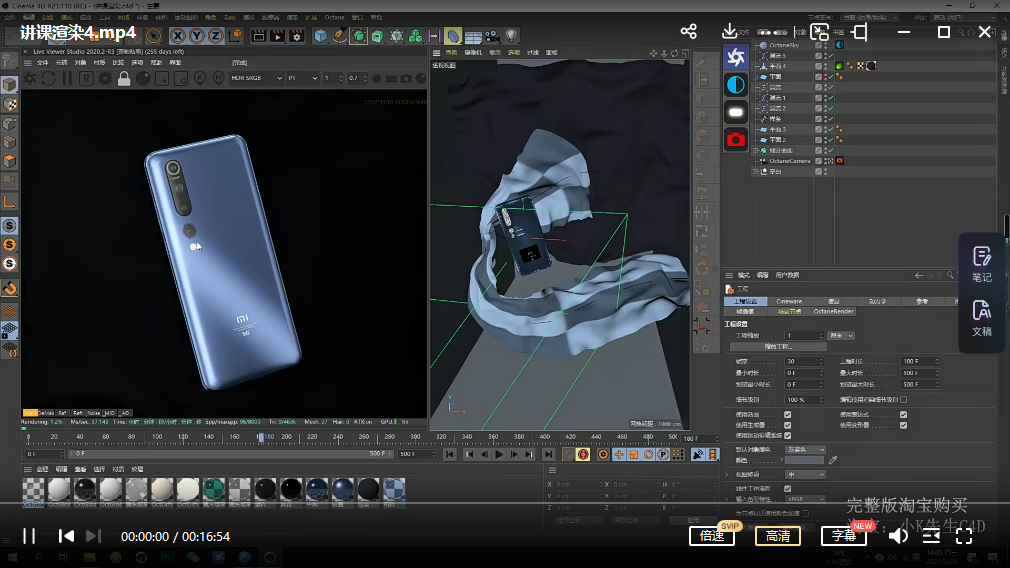Image resolution: width=1010 pixels, height=568 pixels.
Task: Click the light bulb icon in the toolbar
Action: pyautogui.click(x=511, y=36)
